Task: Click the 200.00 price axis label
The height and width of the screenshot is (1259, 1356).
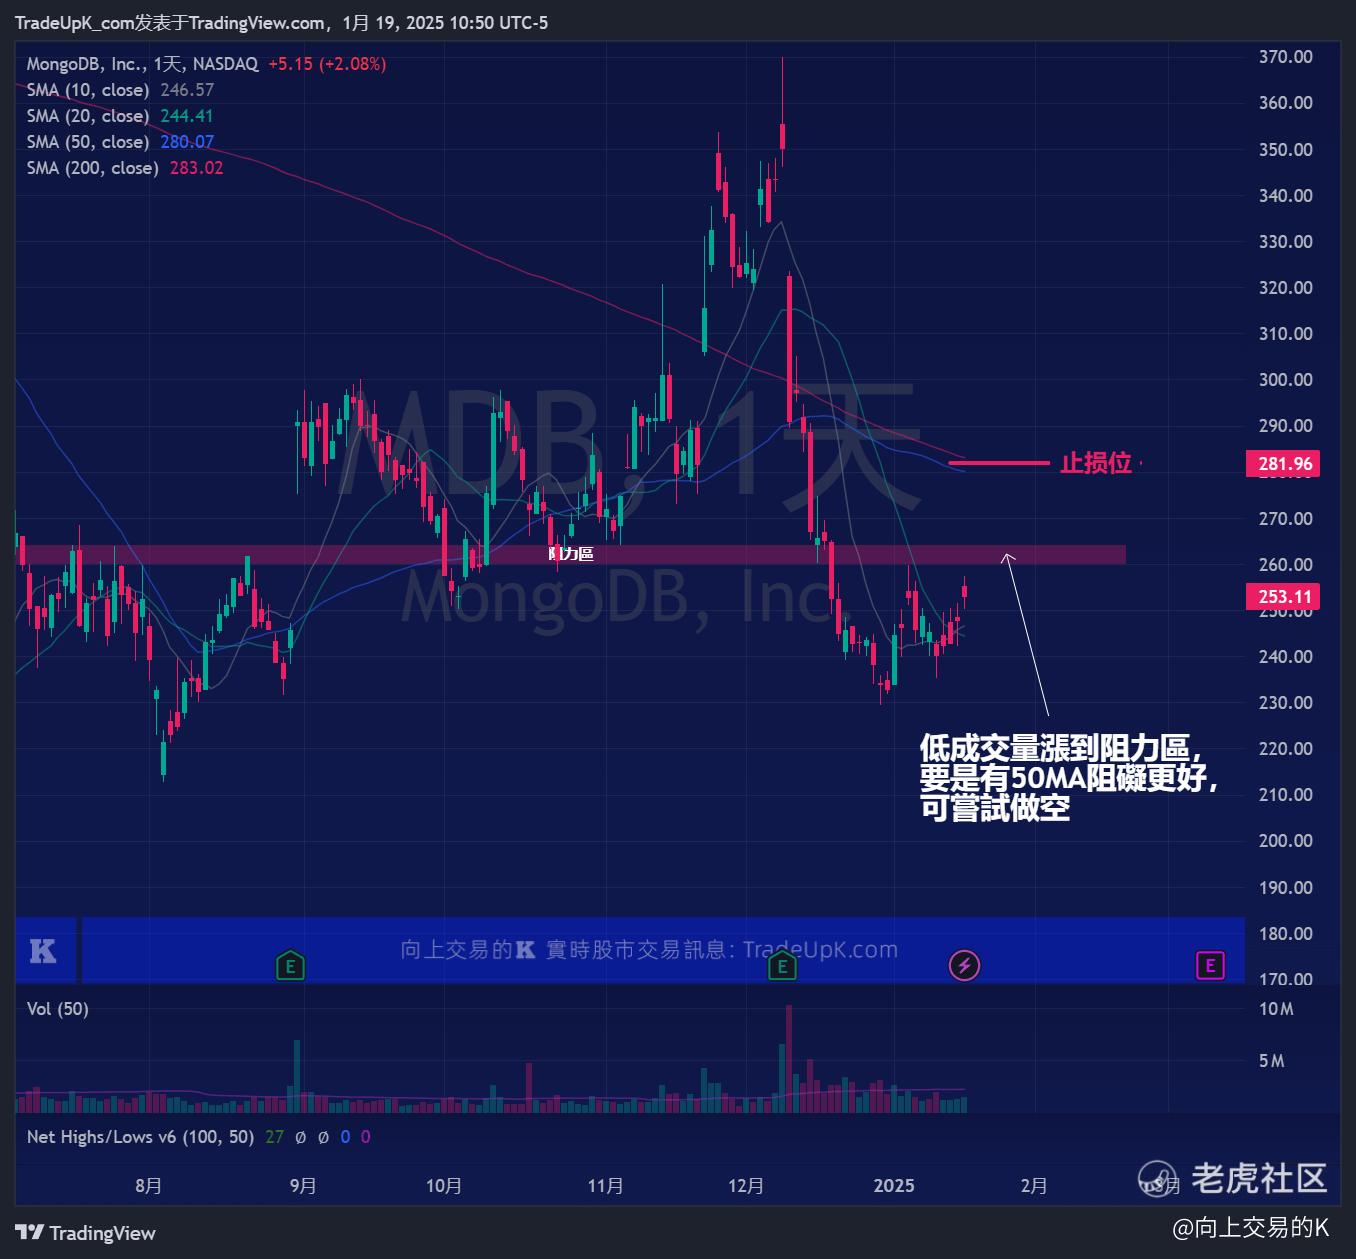Action: pos(1285,841)
